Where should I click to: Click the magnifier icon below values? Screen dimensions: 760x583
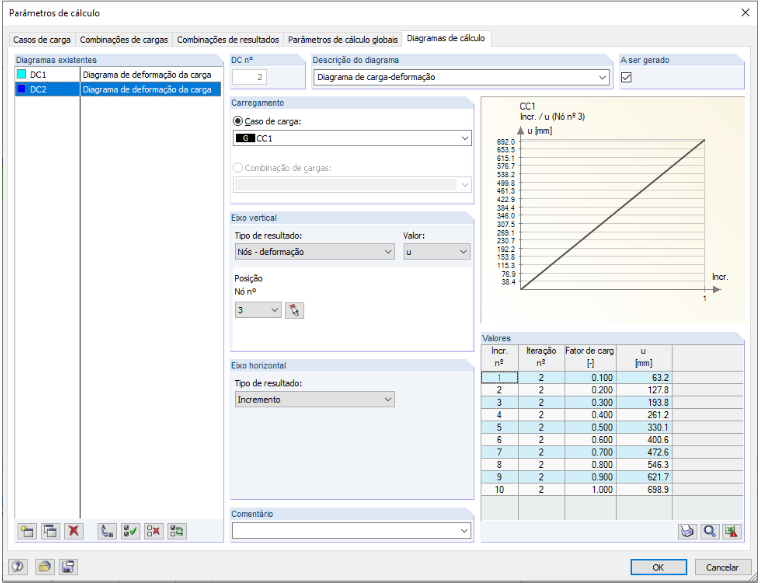pyautogui.click(x=710, y=532)
